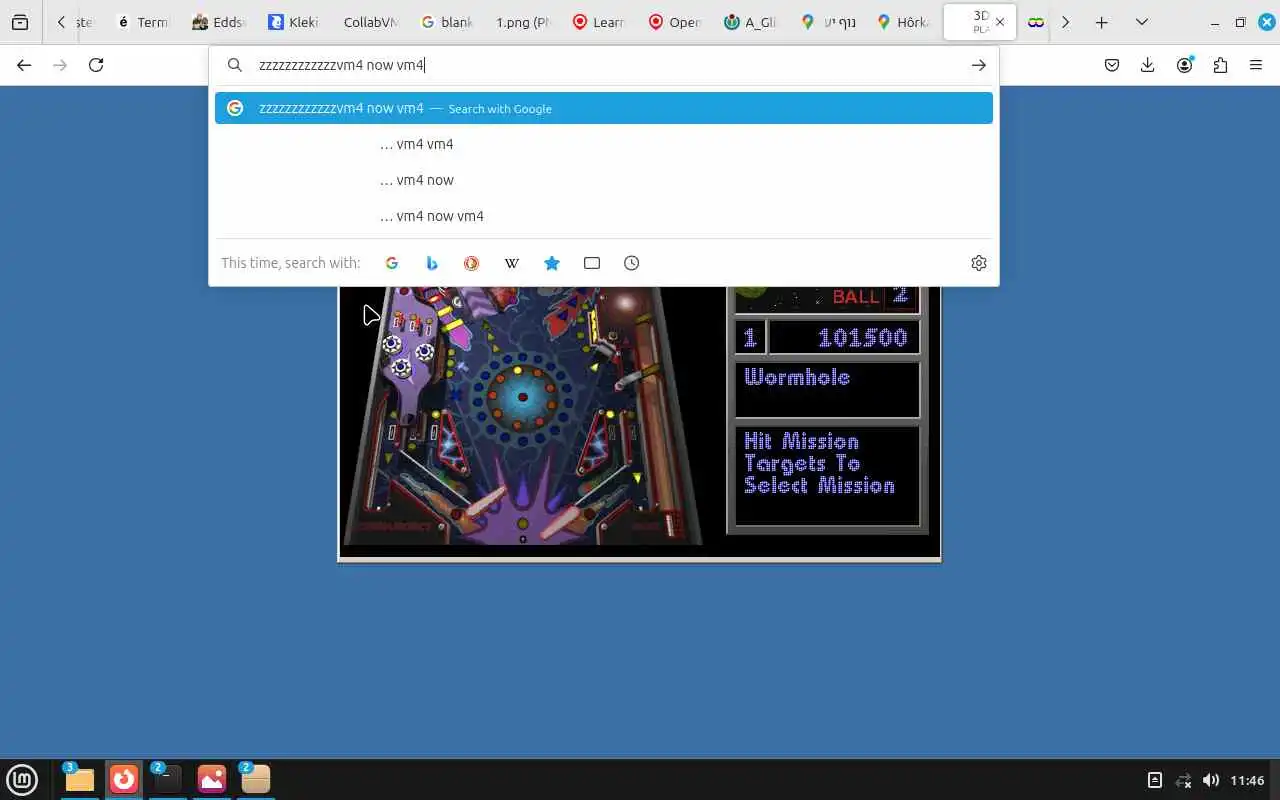Open the image viewer taskbar icon
This screenshot has width=1280, height=800.
pyautogui.click(x=212, y=779)
